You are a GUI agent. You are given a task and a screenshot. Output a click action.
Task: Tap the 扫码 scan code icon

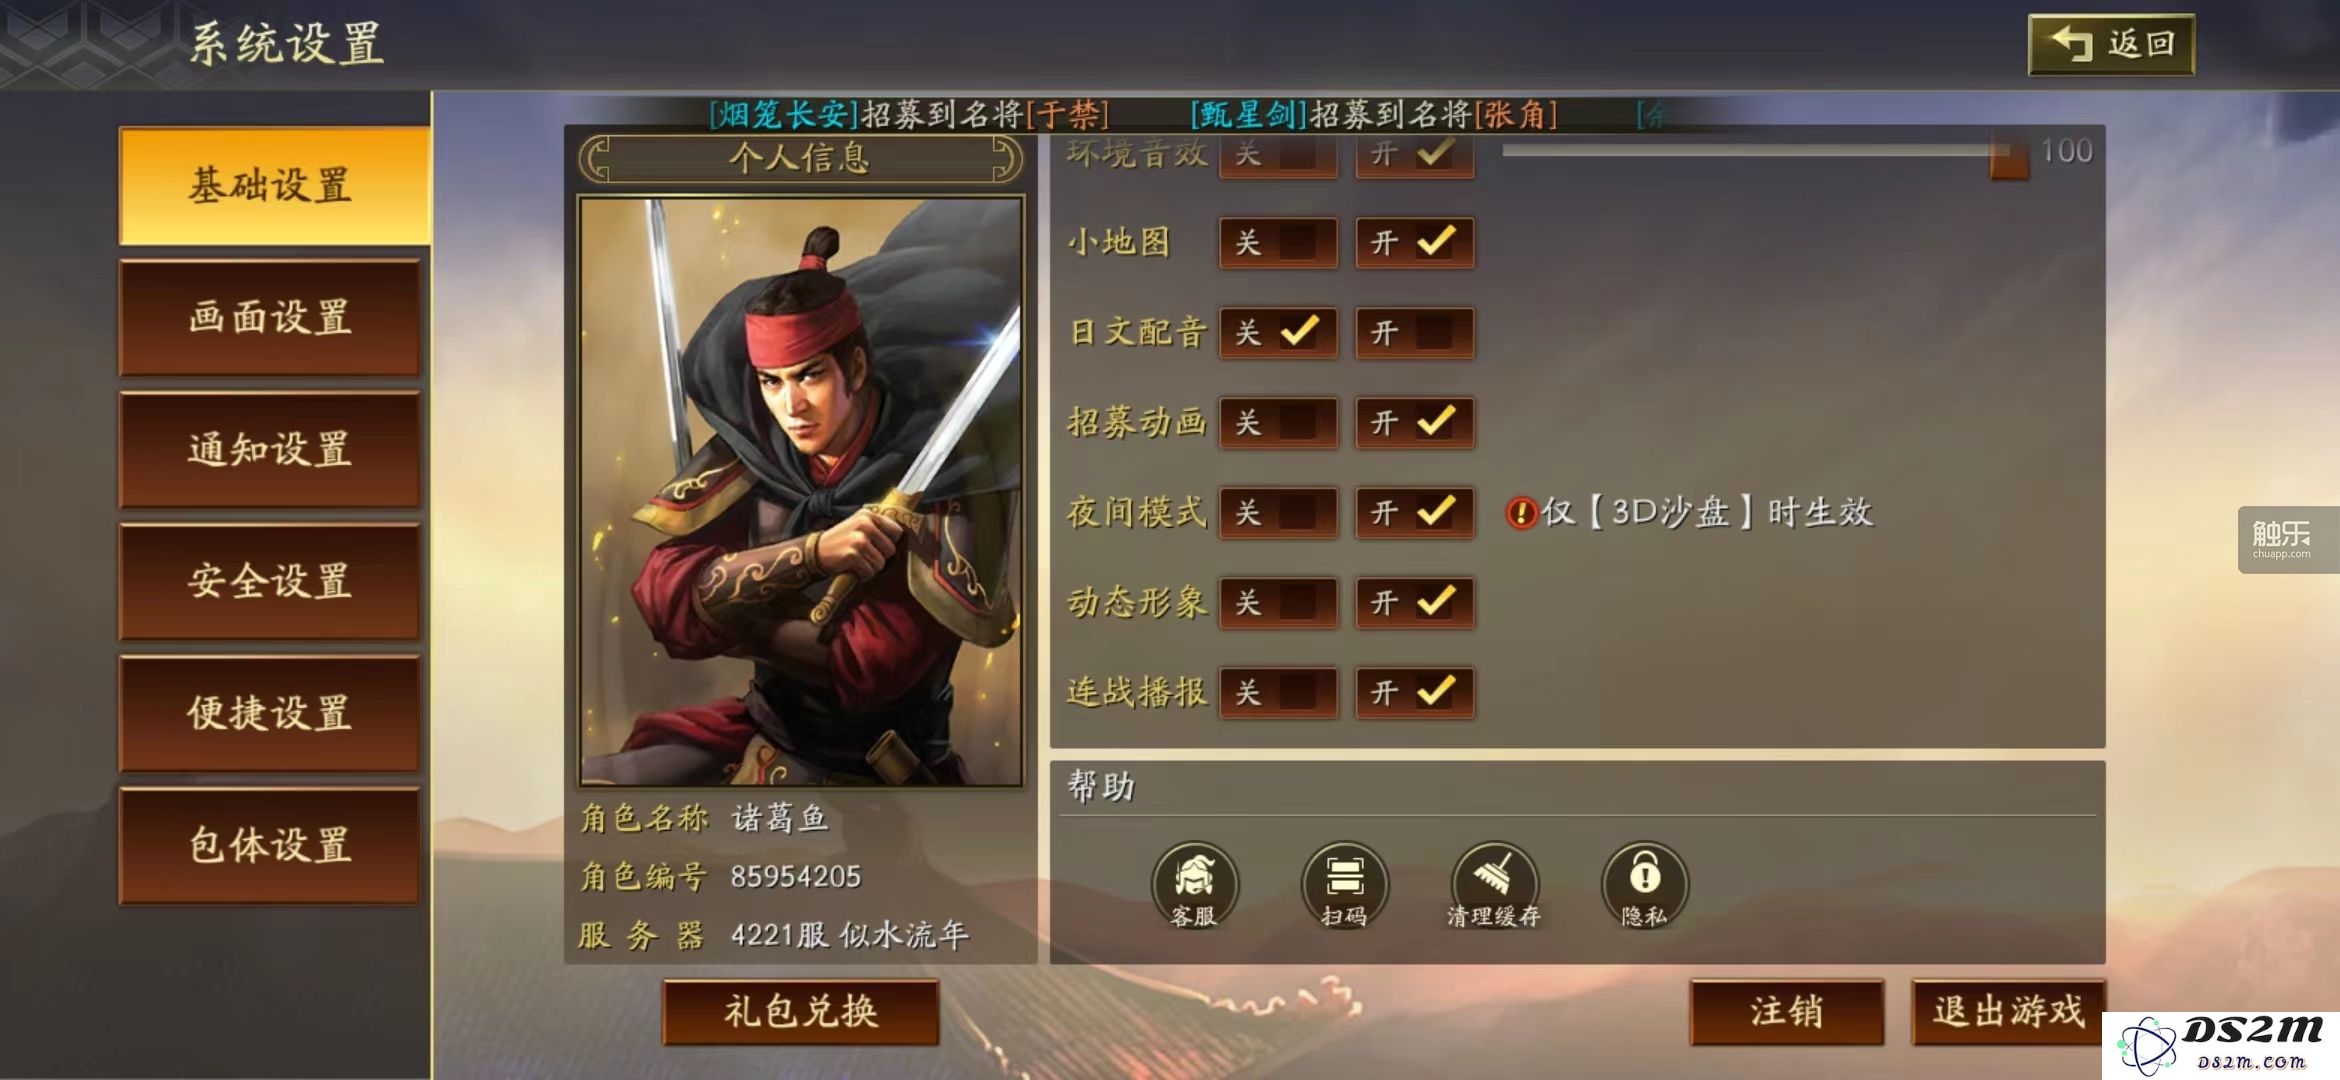point(1344,885)
